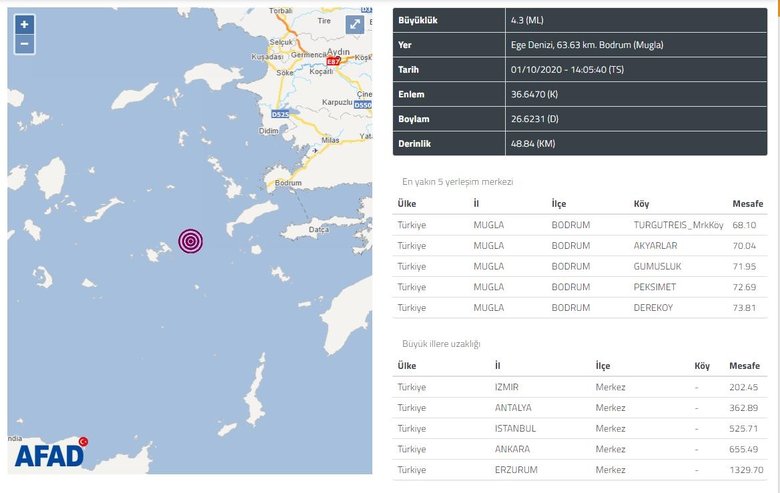Click the Aydın city label on map
780x493 pixels.
click(338, 52)
